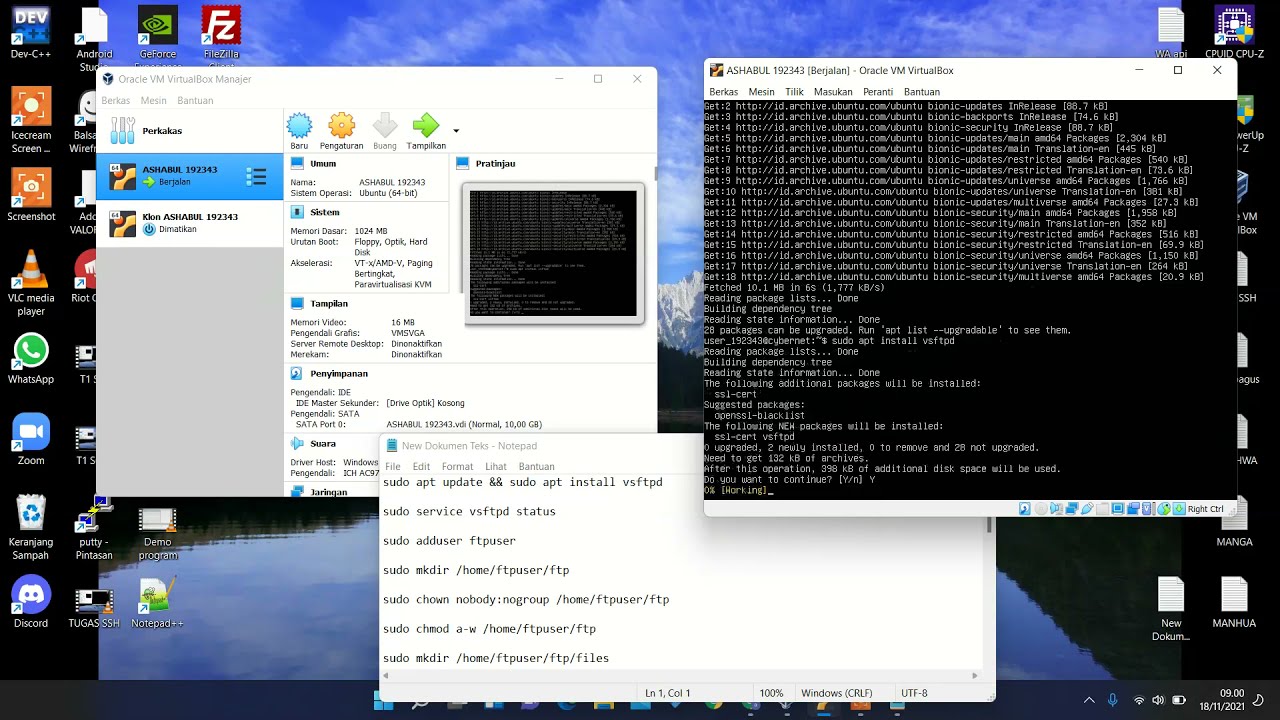Click the putty - Pintasan desktop shortcut
The image size is (1280, 720).
click(94, 528)
